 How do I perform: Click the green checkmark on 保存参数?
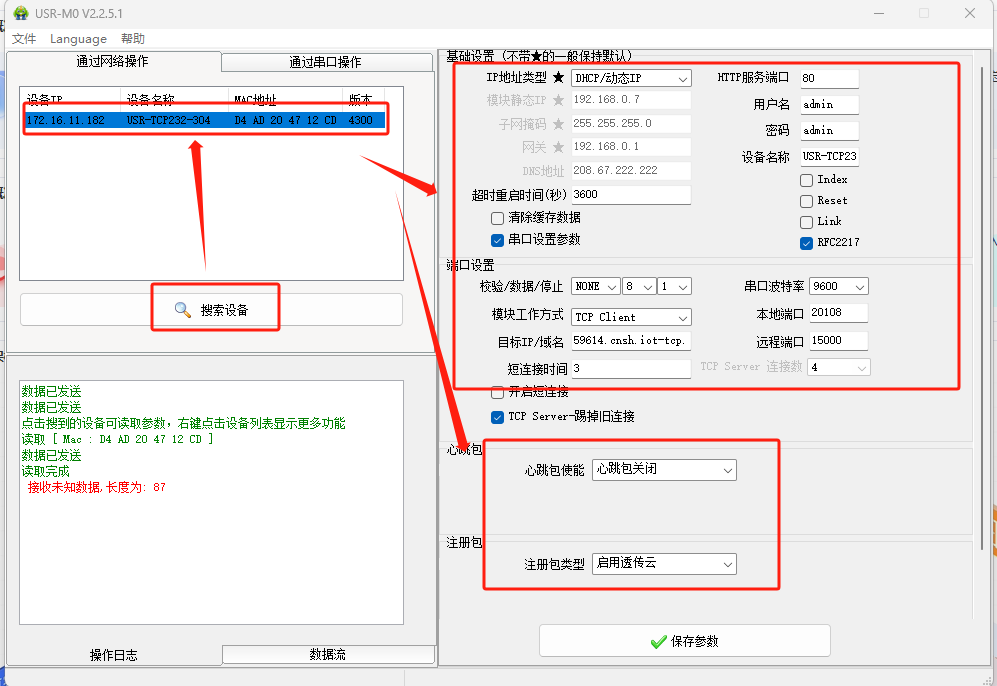(x=658, y=641)
